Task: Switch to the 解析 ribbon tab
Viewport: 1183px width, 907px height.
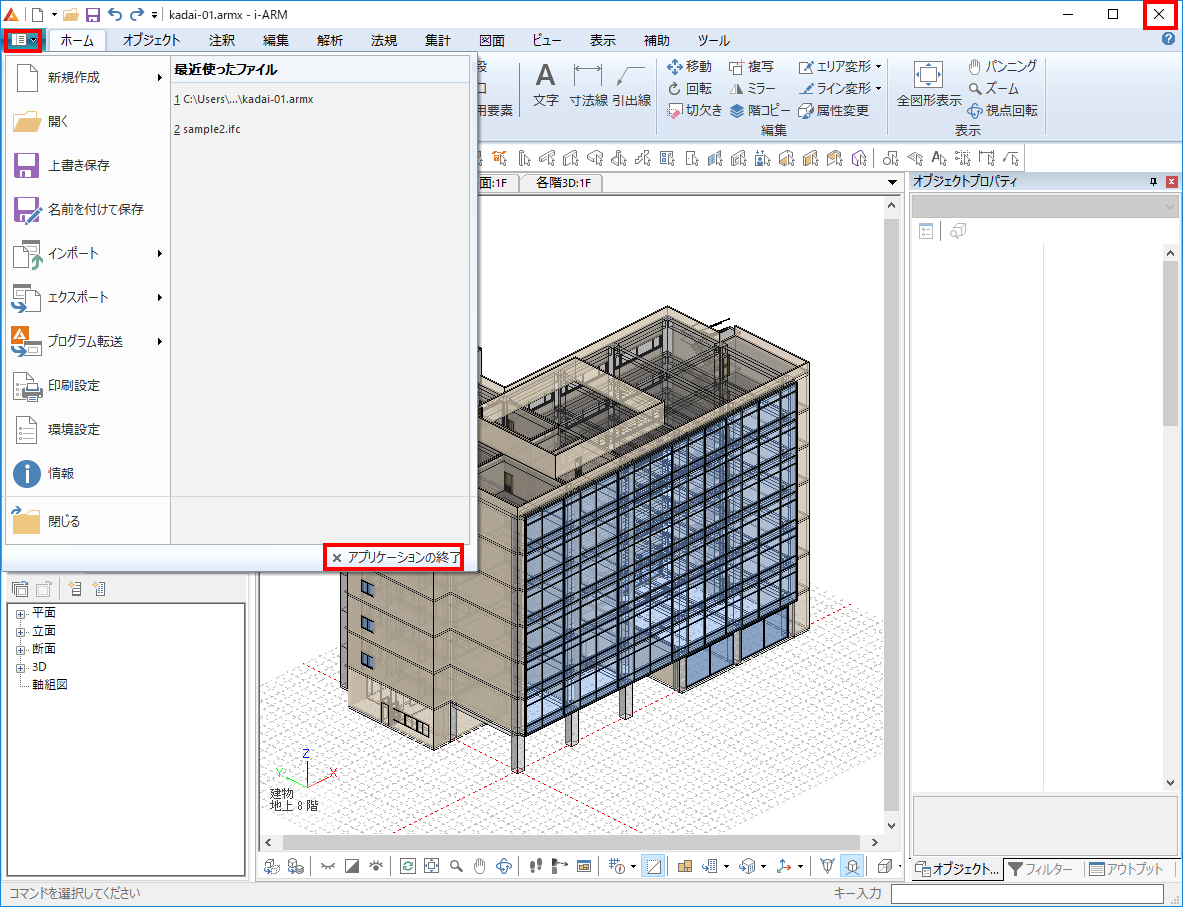Action: pyautogui.click(x=329, y=41)
